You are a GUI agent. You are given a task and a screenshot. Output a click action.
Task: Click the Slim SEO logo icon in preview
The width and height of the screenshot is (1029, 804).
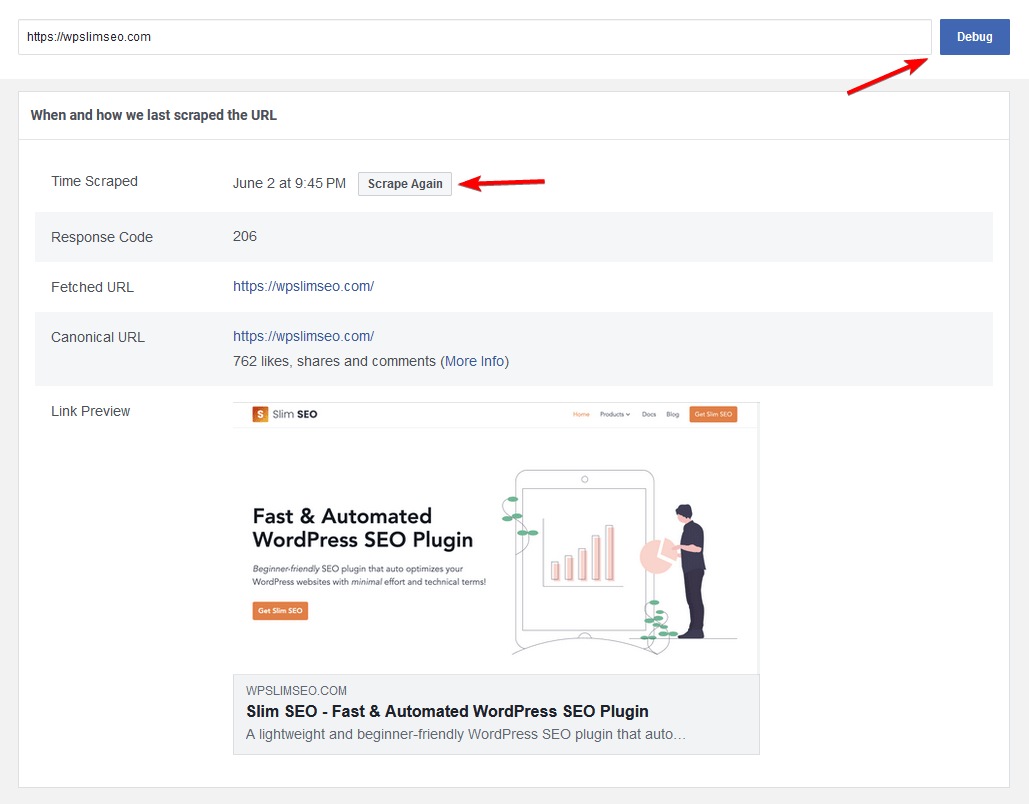tap(260, 414)
